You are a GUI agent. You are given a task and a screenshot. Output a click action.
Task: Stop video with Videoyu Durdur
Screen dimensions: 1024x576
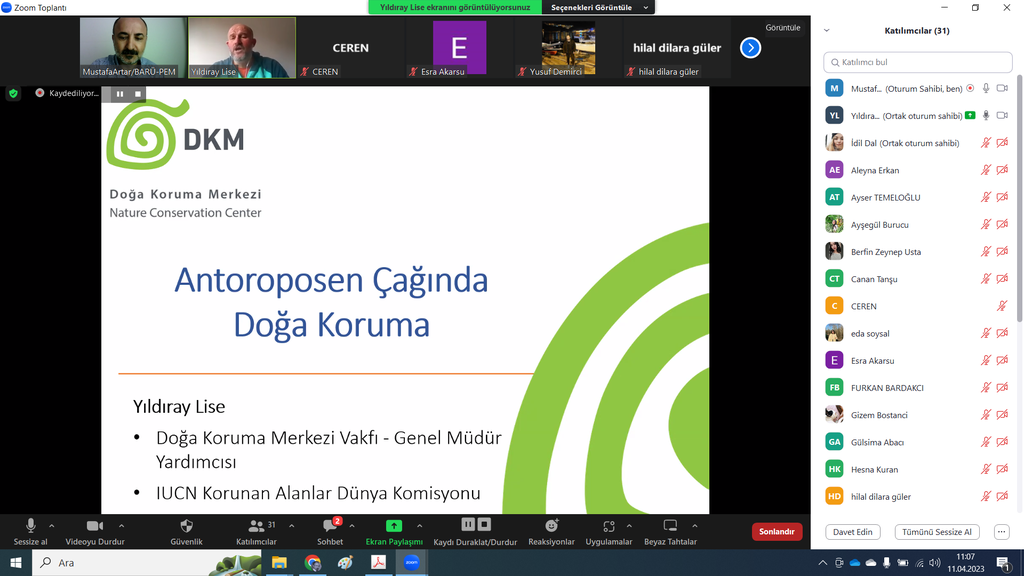pos(95,532)
